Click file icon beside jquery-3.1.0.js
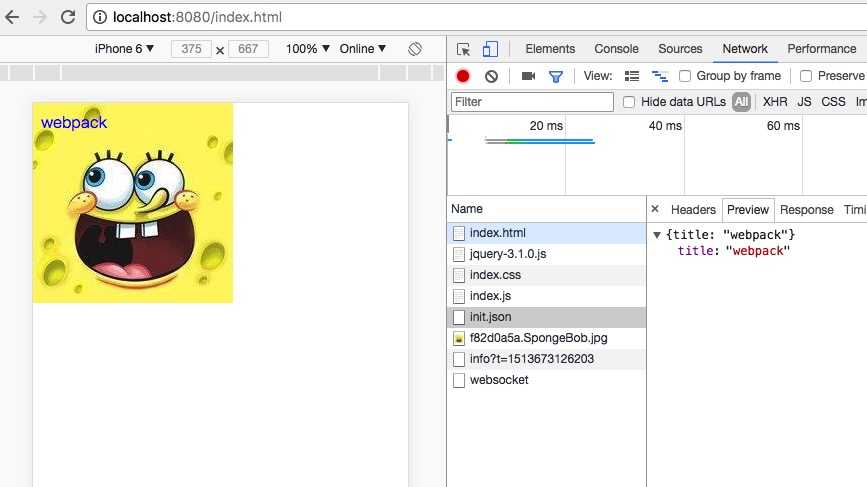Screen dimensions: 867x487 pyautogui.click(x=459, y=254)
